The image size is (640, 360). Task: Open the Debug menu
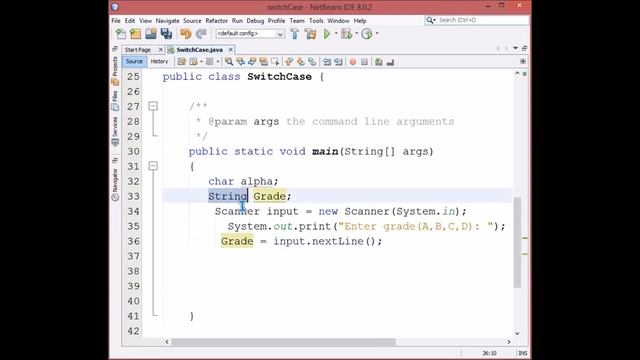255,20
